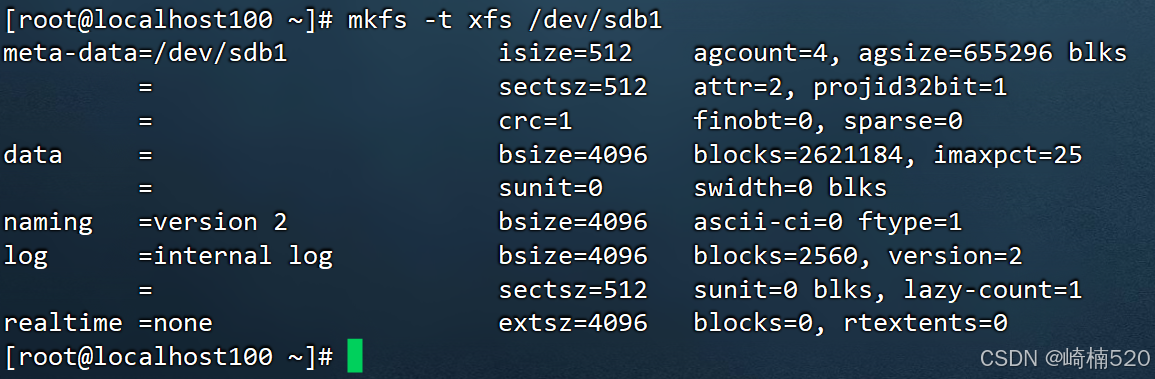The width and height of the screenshot is (1155, 379).
Task: Click the isize=512 value
Action: tap(566, 54)
